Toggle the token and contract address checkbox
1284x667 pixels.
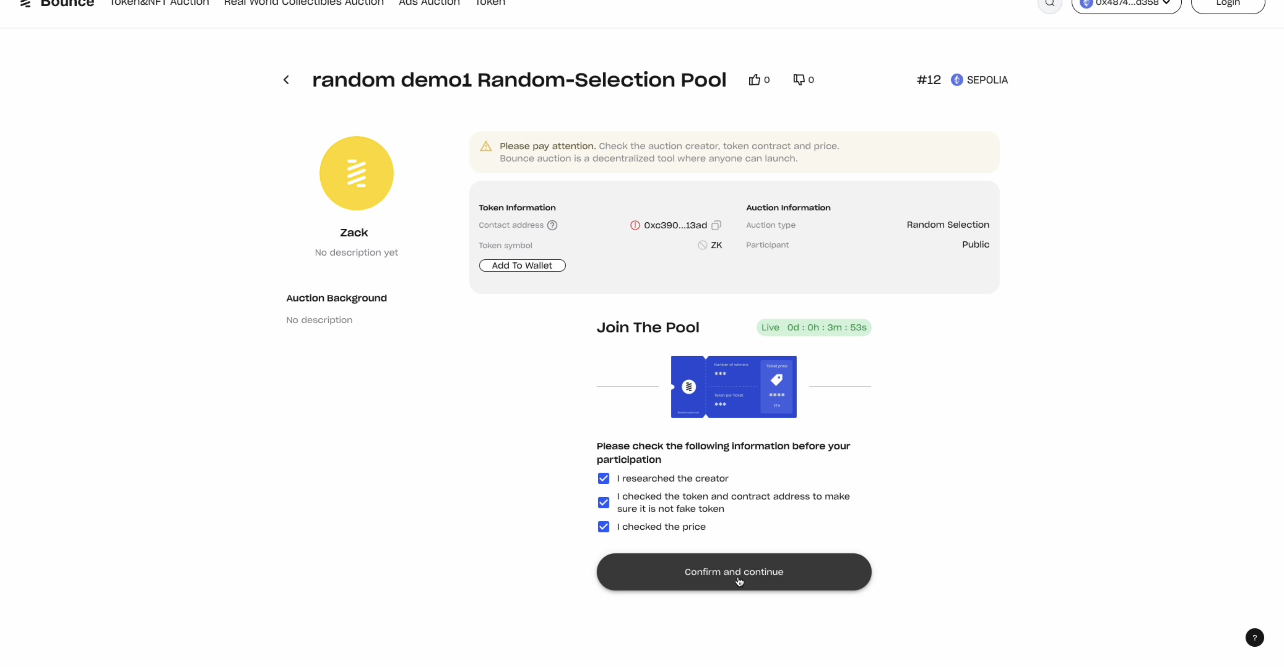point(604,503)
